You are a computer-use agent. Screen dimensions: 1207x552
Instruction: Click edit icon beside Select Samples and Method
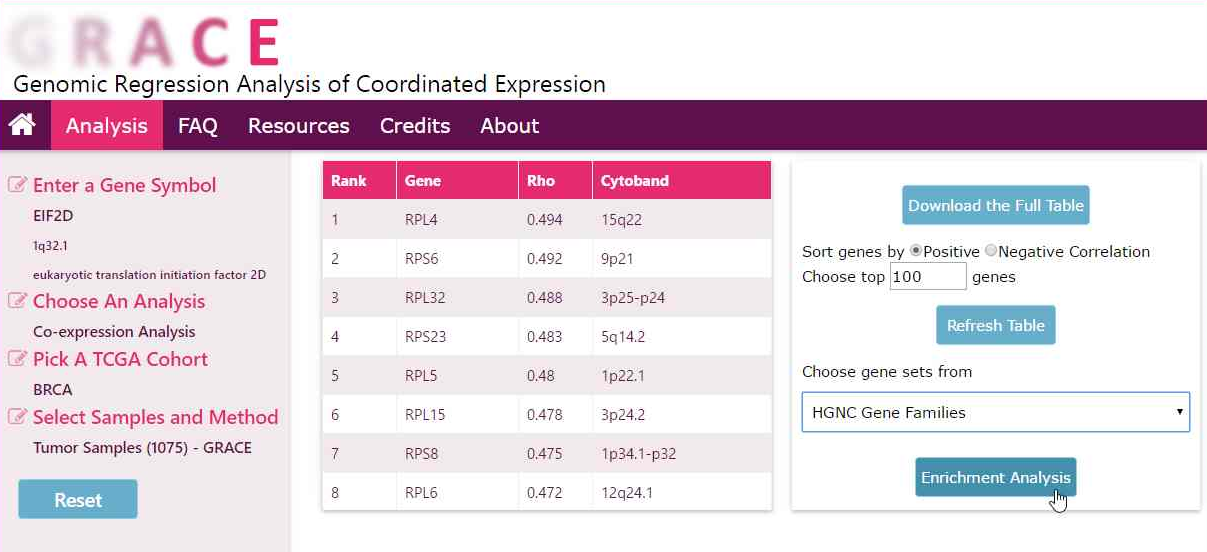[18, 417]
